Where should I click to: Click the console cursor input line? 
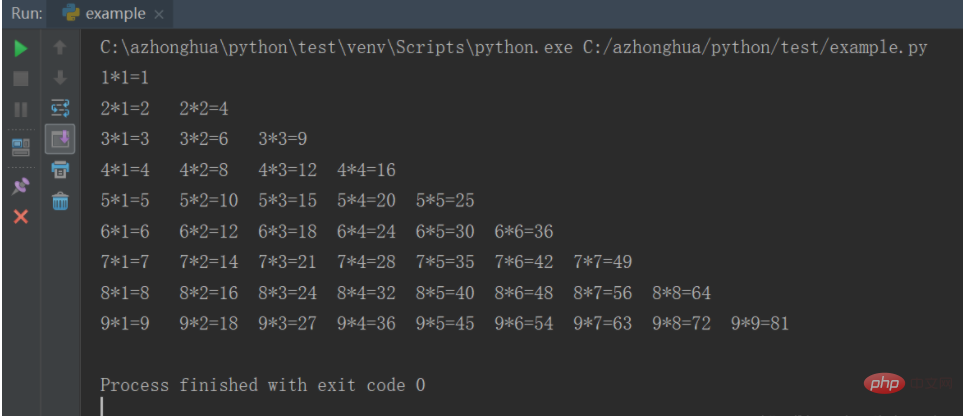[x=103, y=406]
